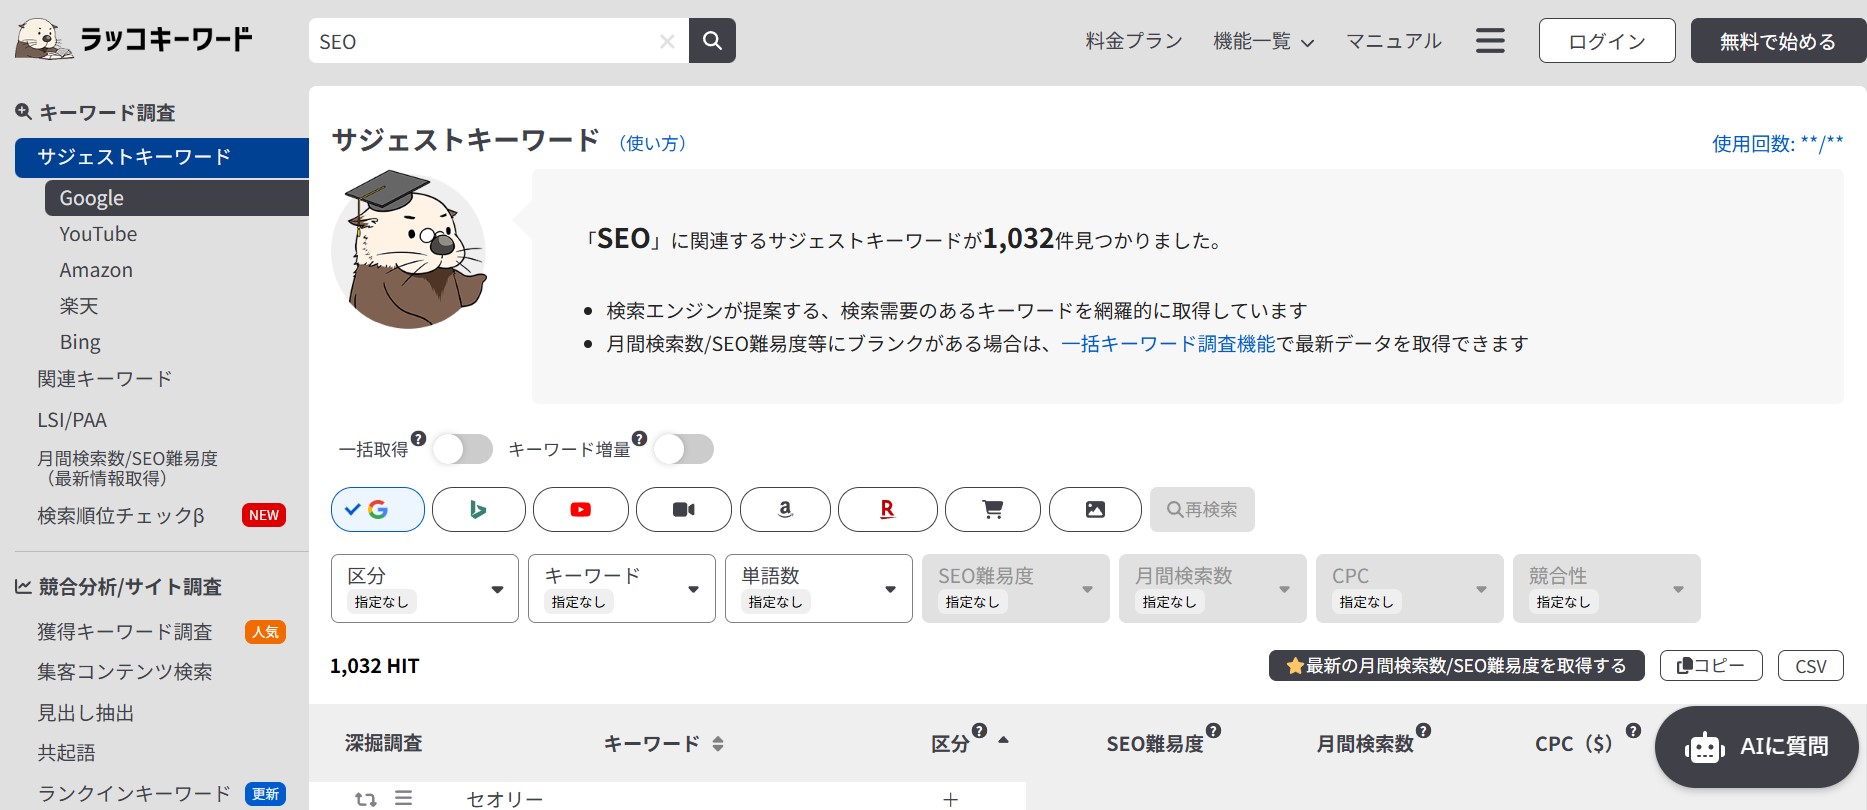Click help icon on 区分 column

coord(980,731)
